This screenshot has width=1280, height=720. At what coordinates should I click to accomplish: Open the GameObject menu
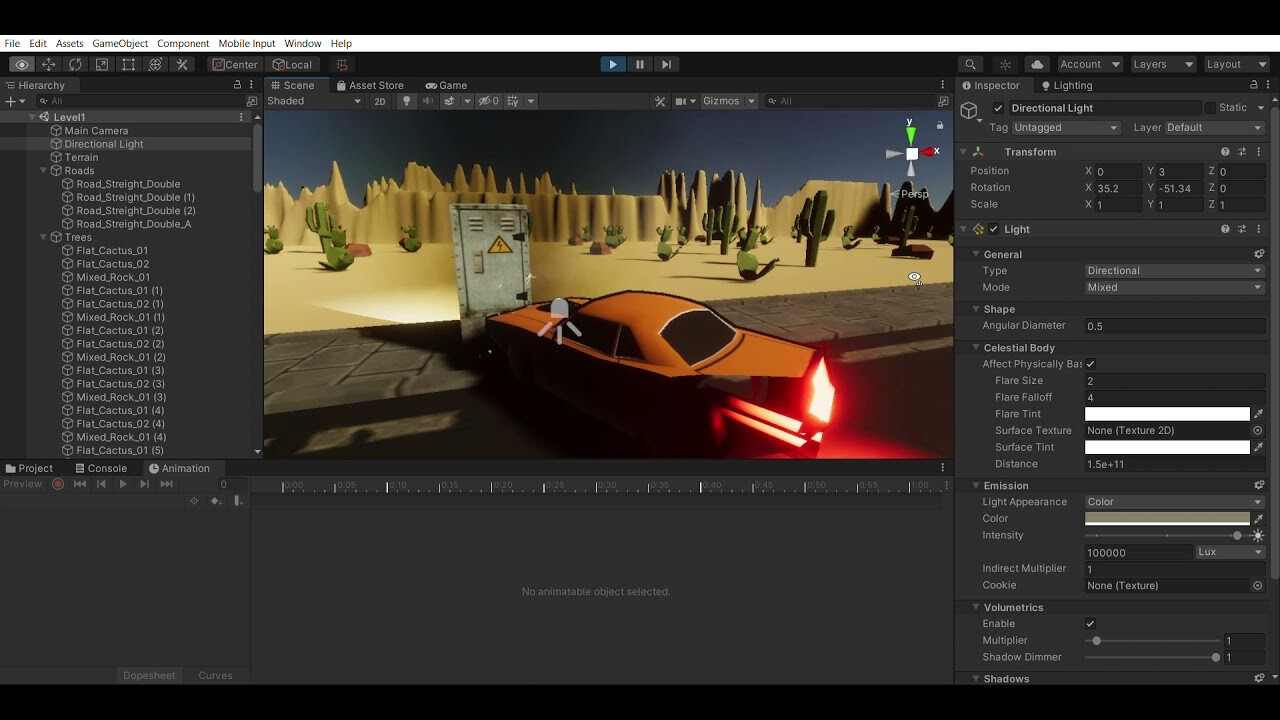tap(120, 43)
